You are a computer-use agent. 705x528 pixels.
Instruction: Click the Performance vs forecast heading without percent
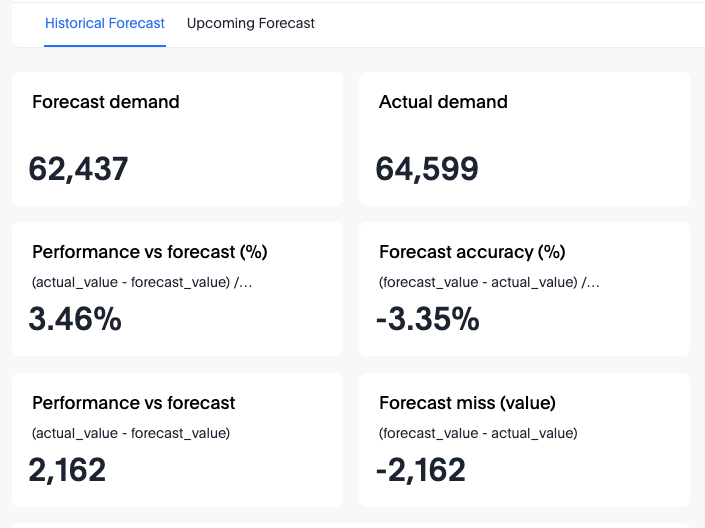coord(134,403)
